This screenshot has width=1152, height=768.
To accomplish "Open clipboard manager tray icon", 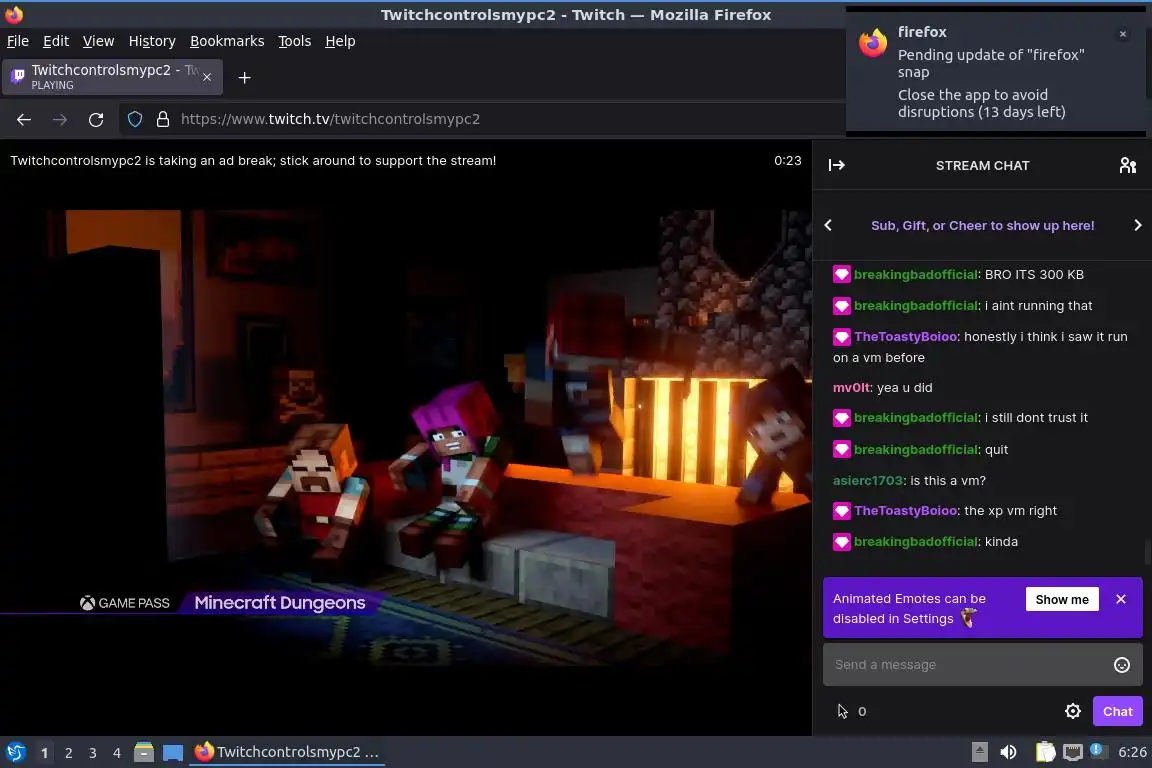I will tap(1045, 752).
